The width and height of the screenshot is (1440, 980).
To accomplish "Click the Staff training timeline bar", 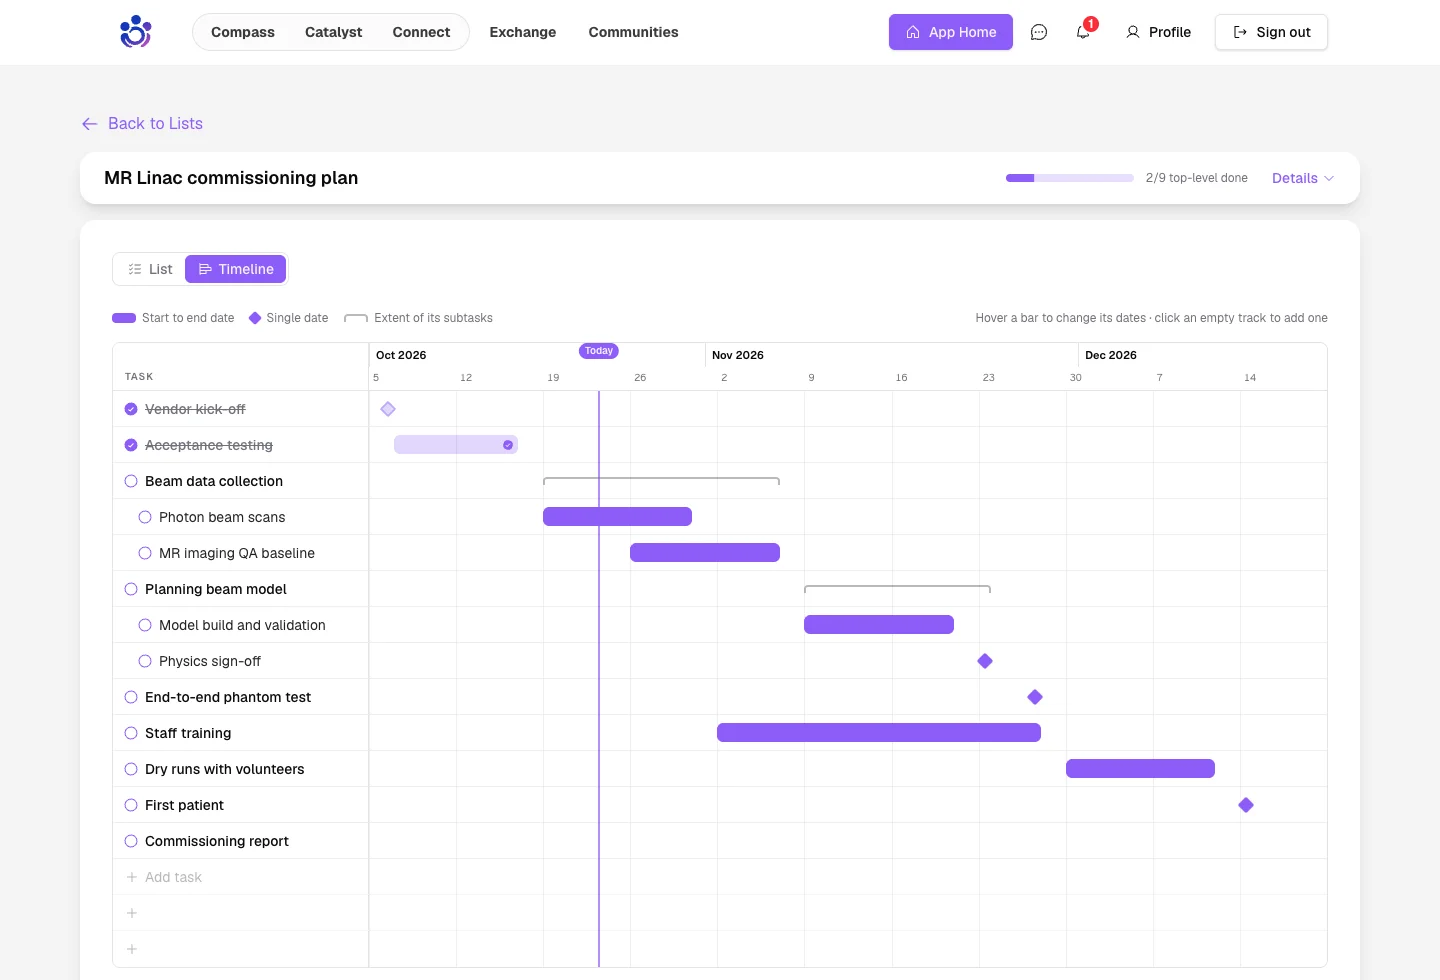I will click(879, 733).
